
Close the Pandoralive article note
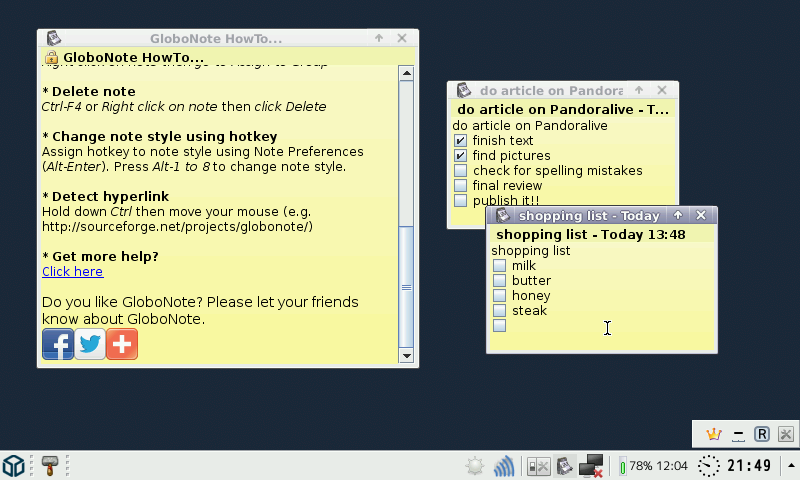tap(662, 90)
